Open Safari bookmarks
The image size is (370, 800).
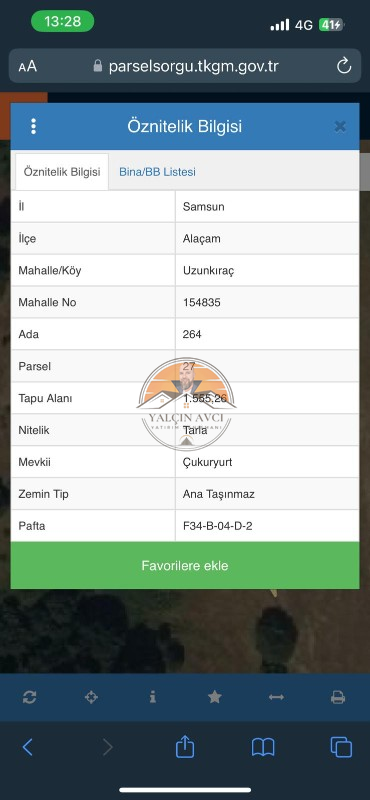[263, 747]
